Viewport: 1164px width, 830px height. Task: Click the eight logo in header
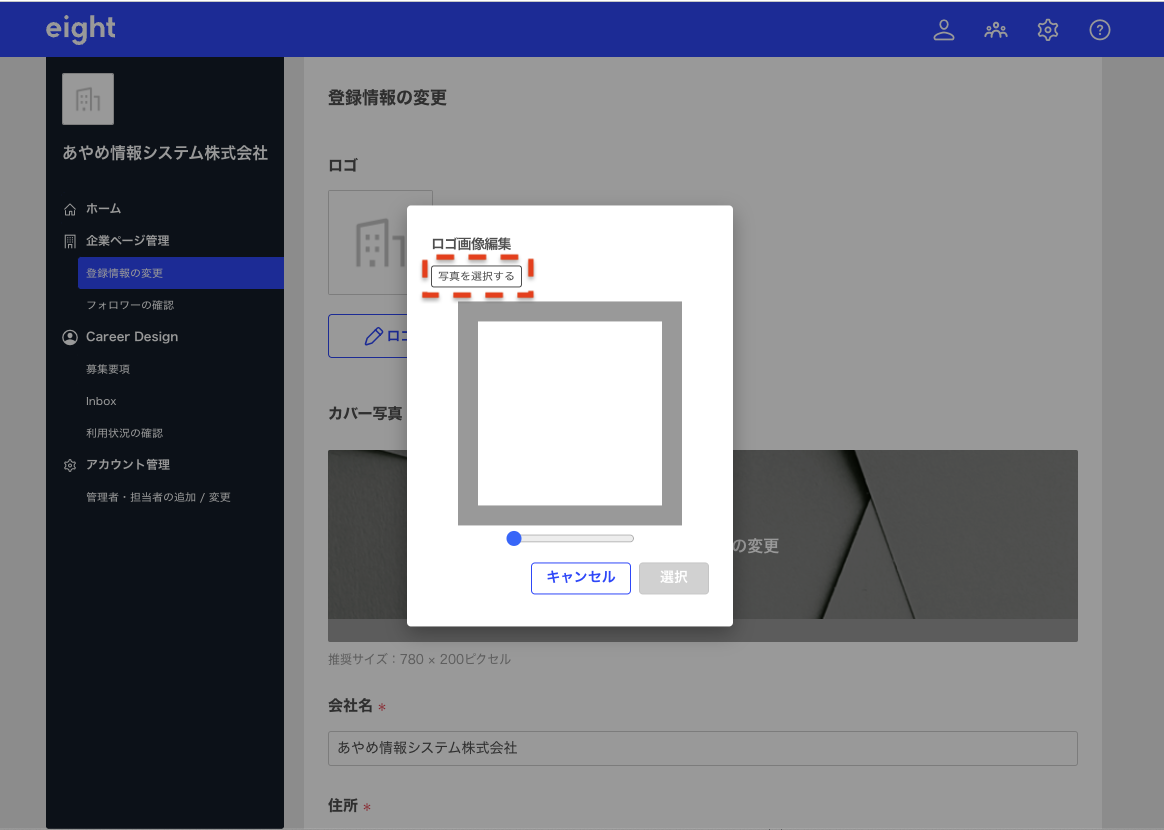click(81, 29)
